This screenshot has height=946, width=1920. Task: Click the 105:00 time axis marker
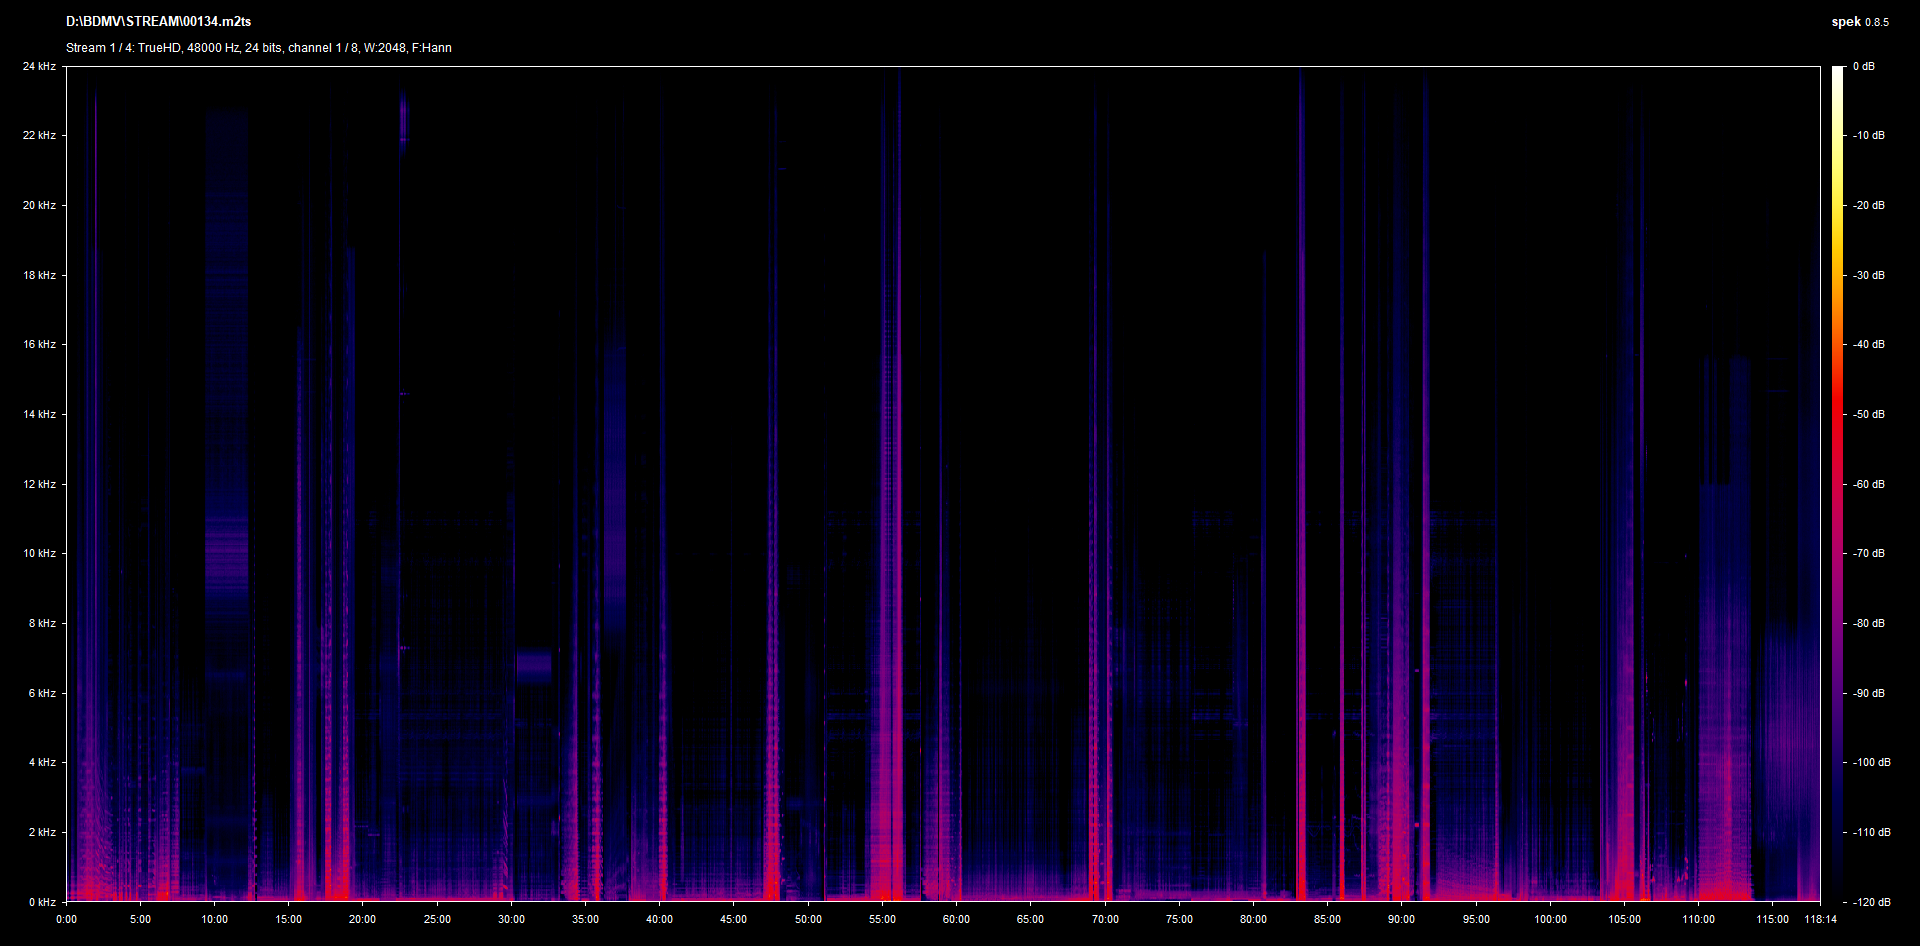[x=1624, y=919]
